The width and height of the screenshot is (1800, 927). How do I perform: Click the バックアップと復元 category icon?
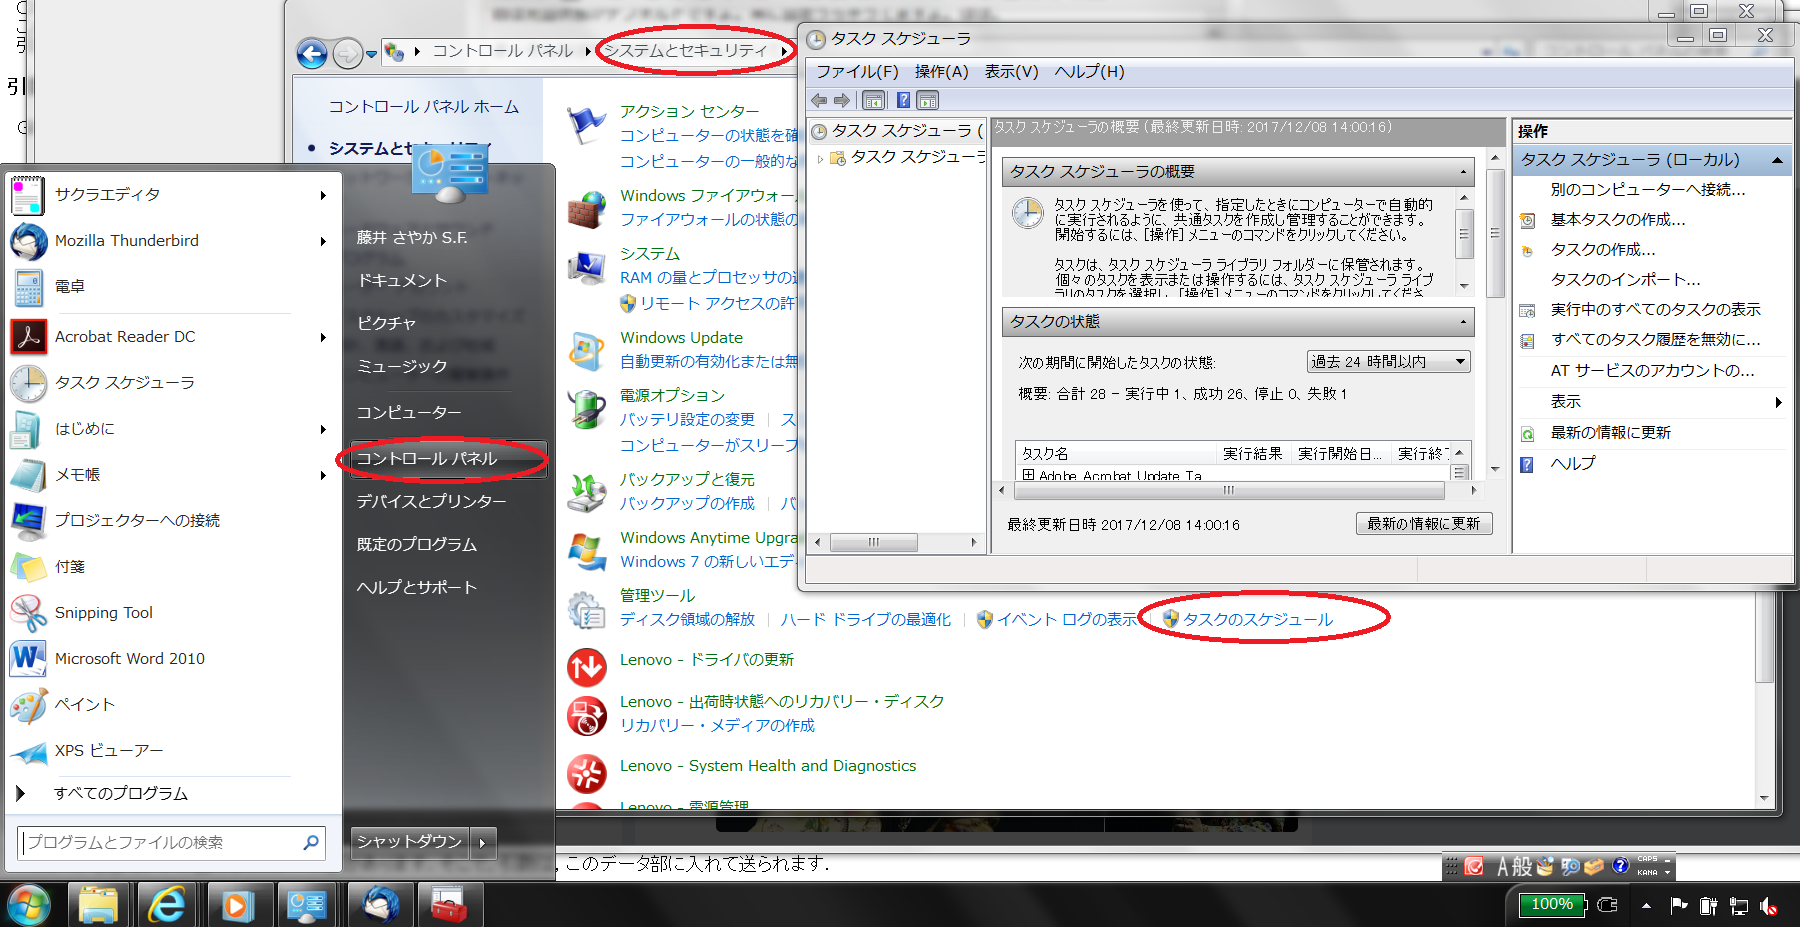[587, 493]
